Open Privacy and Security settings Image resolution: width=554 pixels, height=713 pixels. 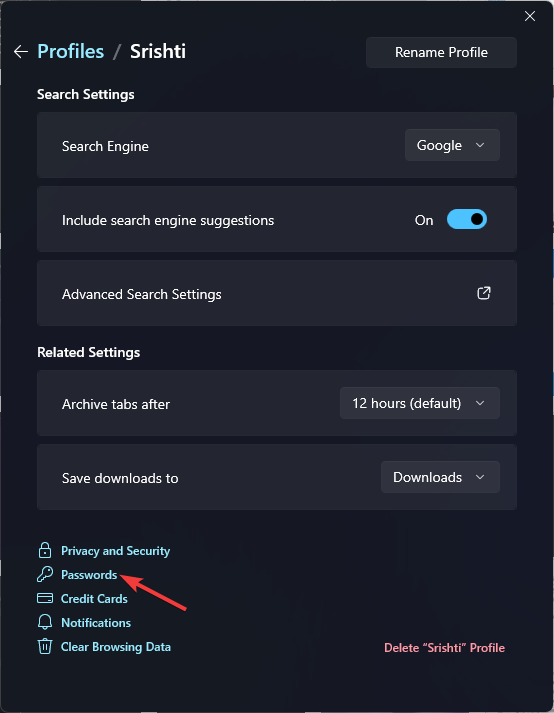pyautogui.click(x=116, y=551)
